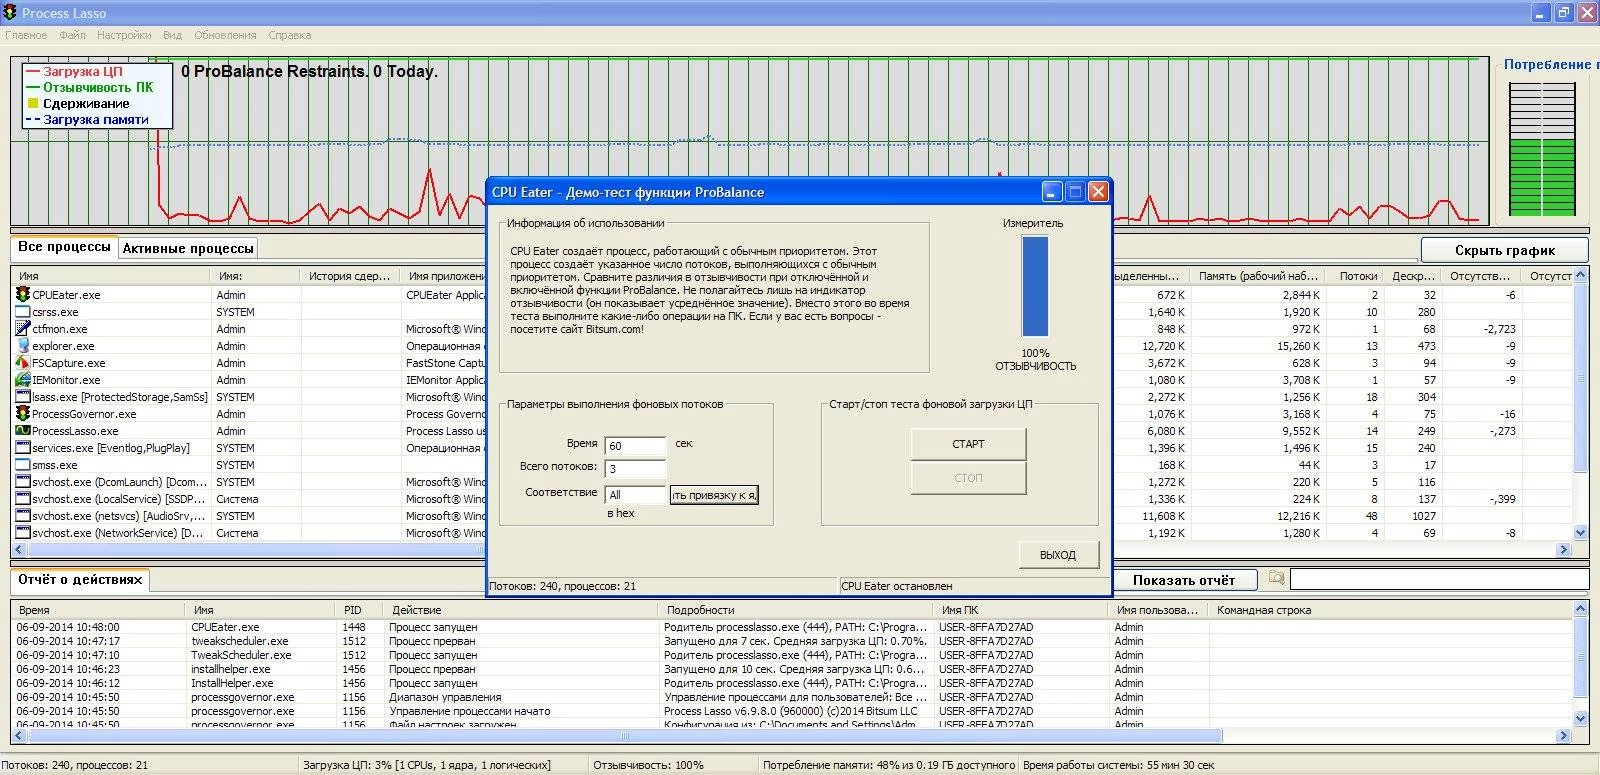The image size is (1600, 775).
Task: Click the csrss.exe process icon
Action: [23, 311]
